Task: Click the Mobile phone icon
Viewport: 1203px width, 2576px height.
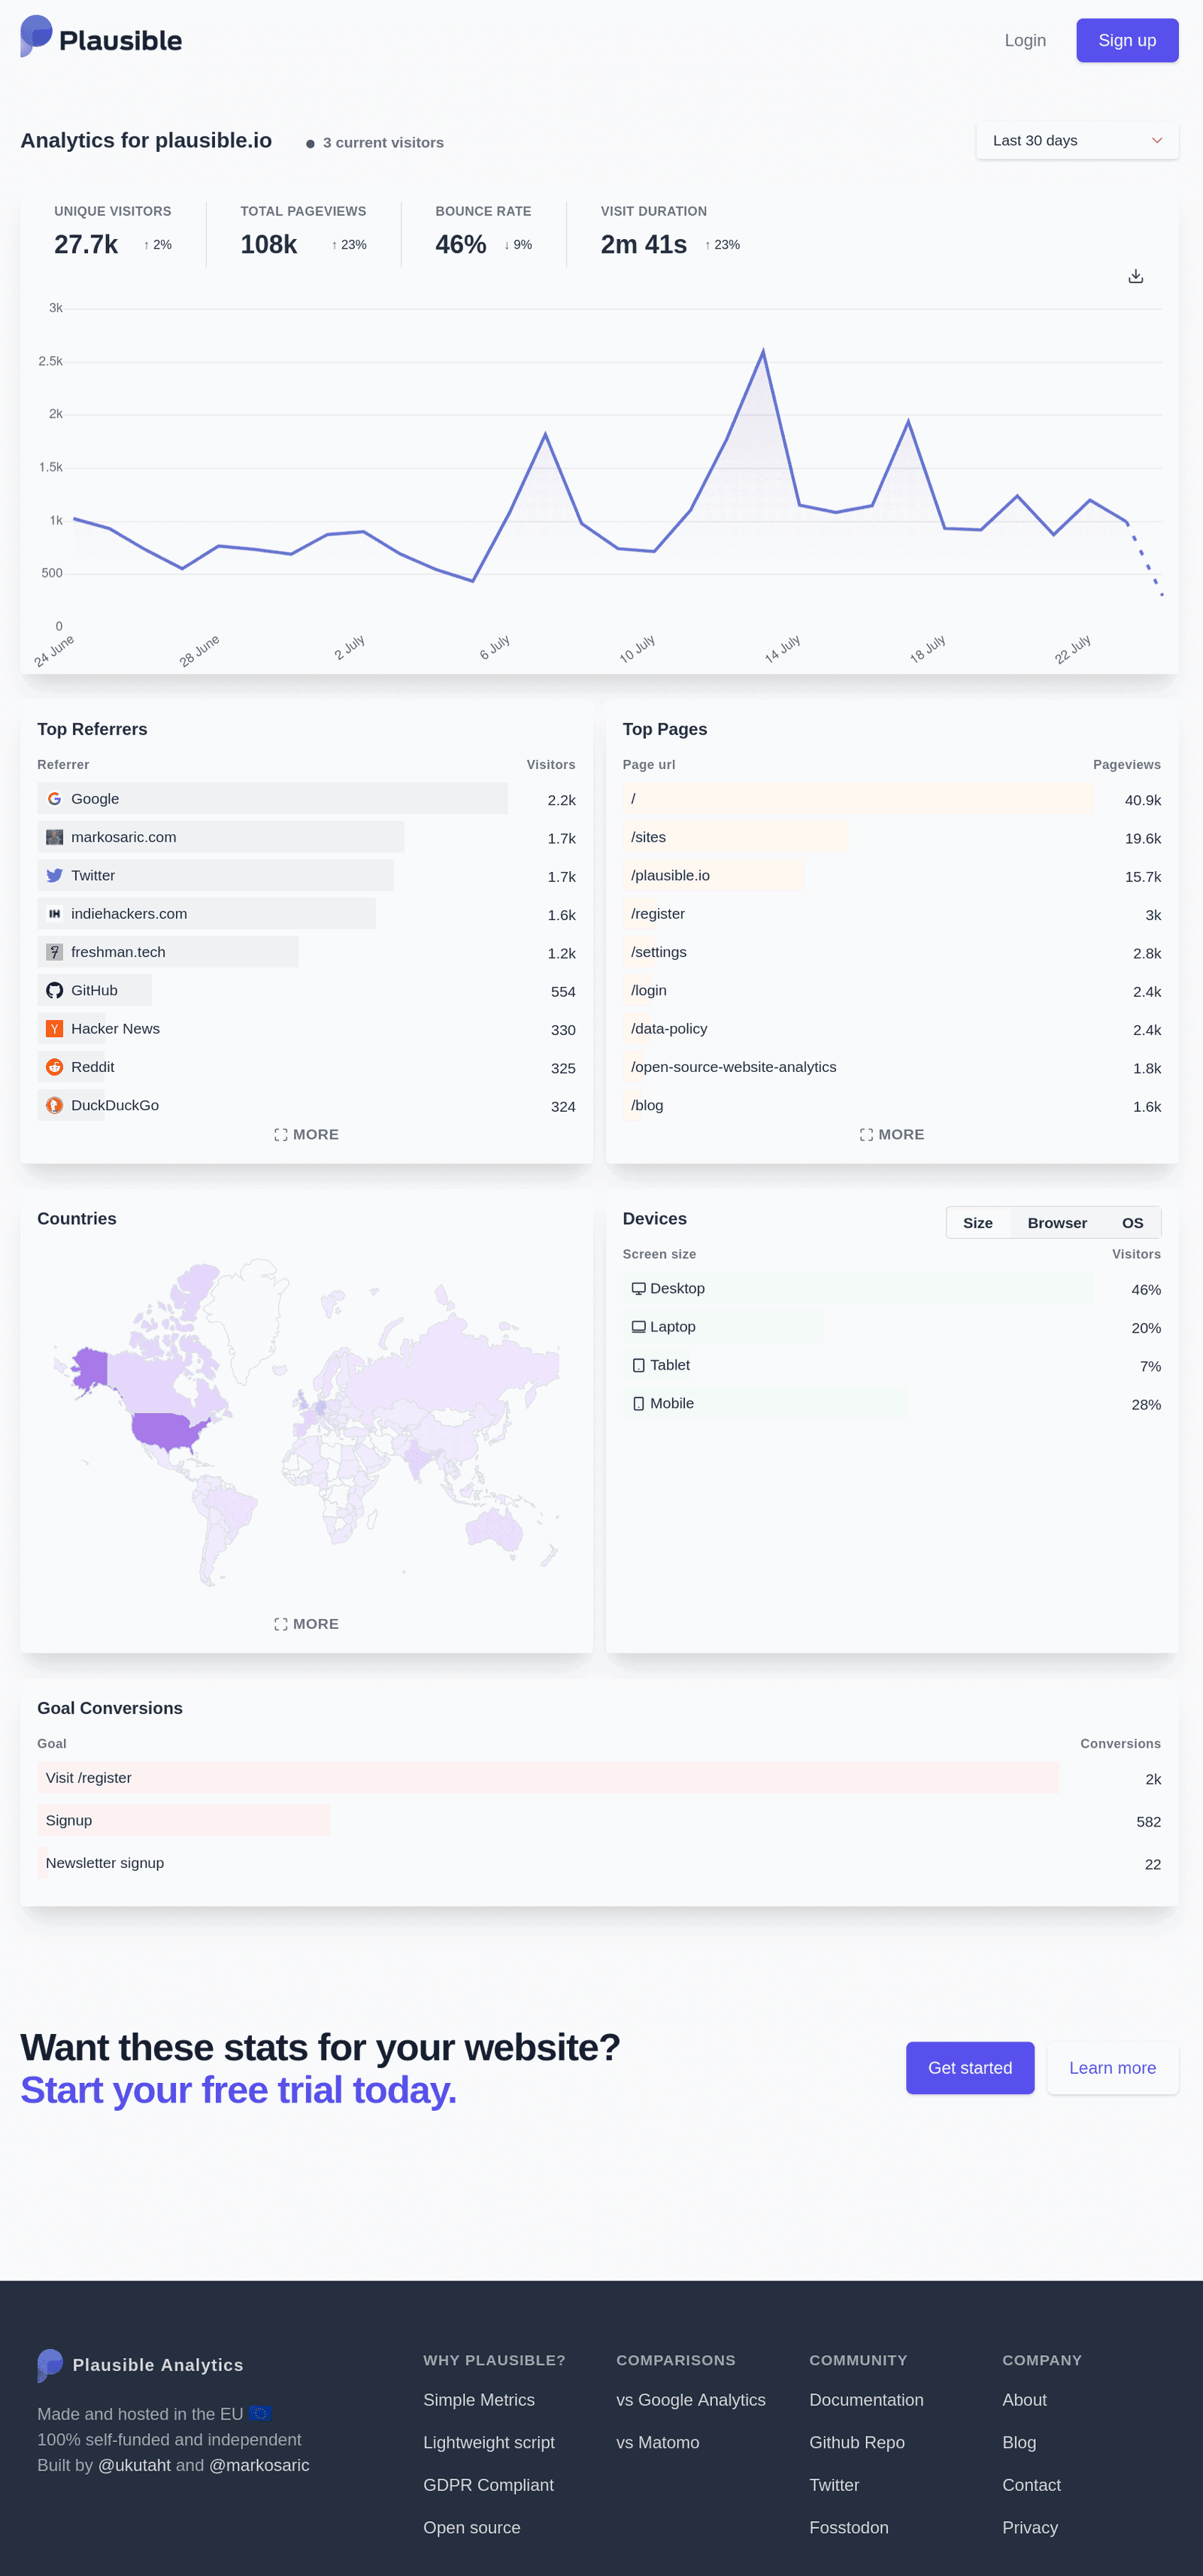Action: click(x=638, y=1404)
